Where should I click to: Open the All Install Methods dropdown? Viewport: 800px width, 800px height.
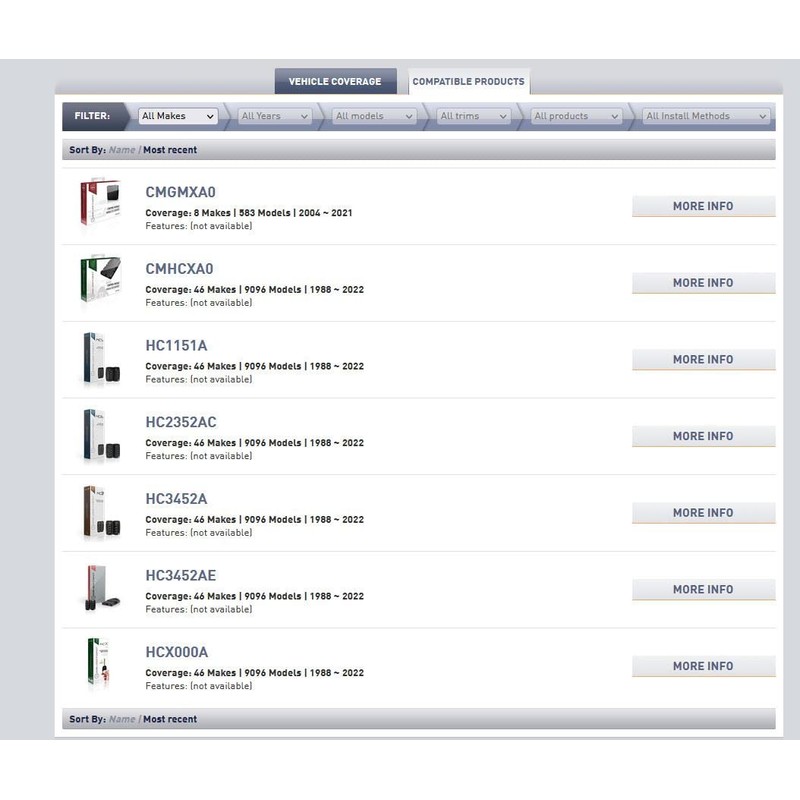706,116
